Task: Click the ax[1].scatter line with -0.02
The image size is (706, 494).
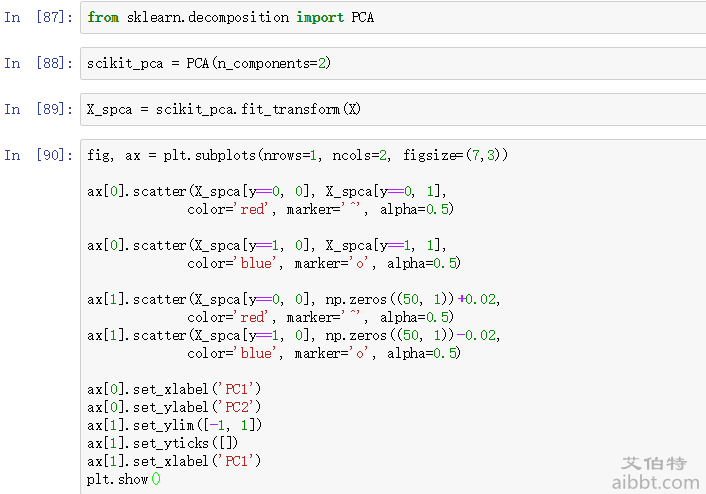Action: [294, 335]
